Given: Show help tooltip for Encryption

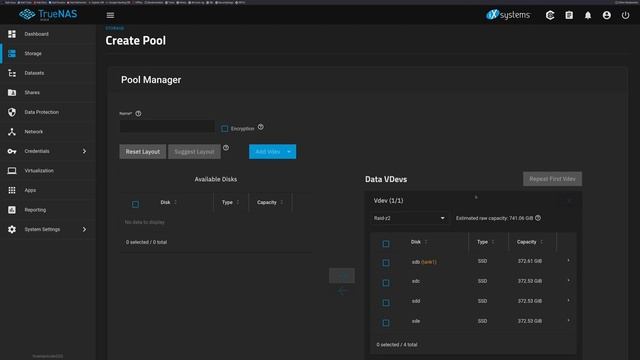Looking at the screenshot, I should click(260, 127).
